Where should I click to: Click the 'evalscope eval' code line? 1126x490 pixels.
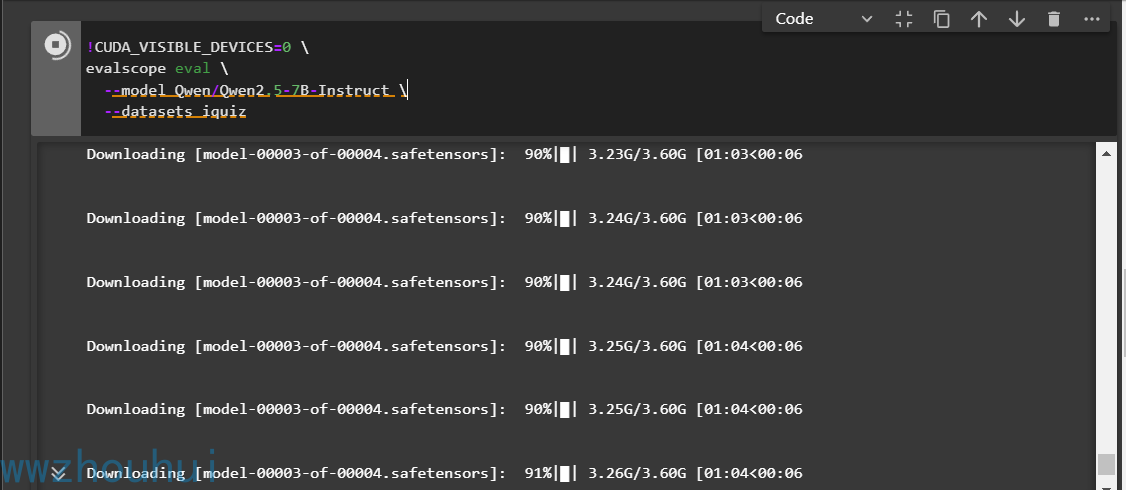pyautogui.click(x=157, y=69)
